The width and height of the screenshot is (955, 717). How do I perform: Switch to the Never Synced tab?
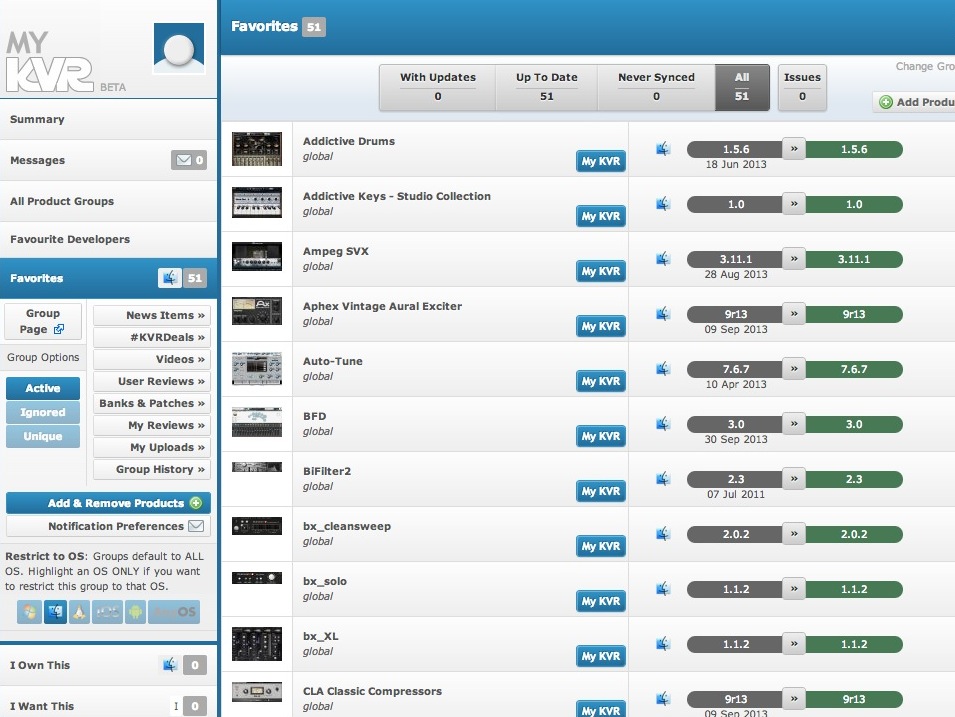656,87
